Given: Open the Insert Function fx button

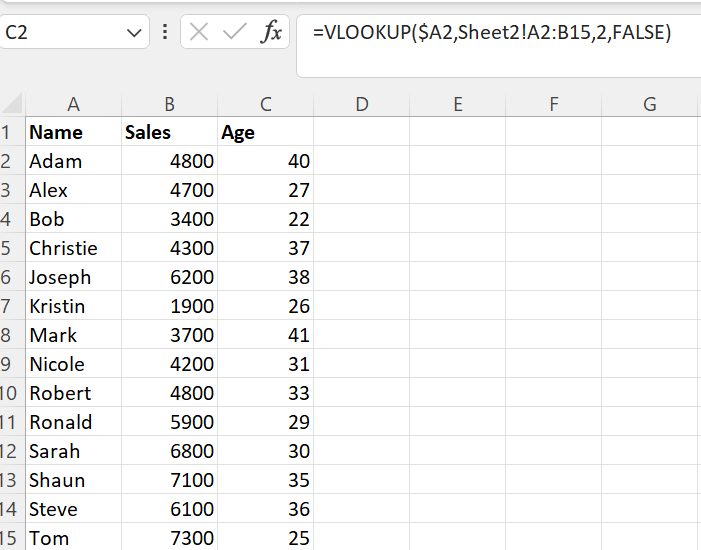Looking at the screenshot, I should click(x=271, y=32).
